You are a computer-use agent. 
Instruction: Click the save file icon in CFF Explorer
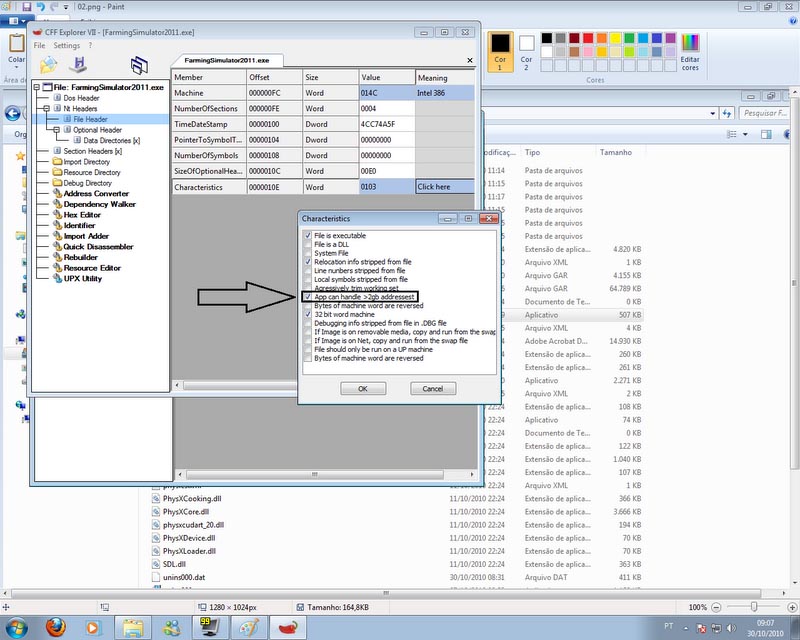[x=77, y=64]
